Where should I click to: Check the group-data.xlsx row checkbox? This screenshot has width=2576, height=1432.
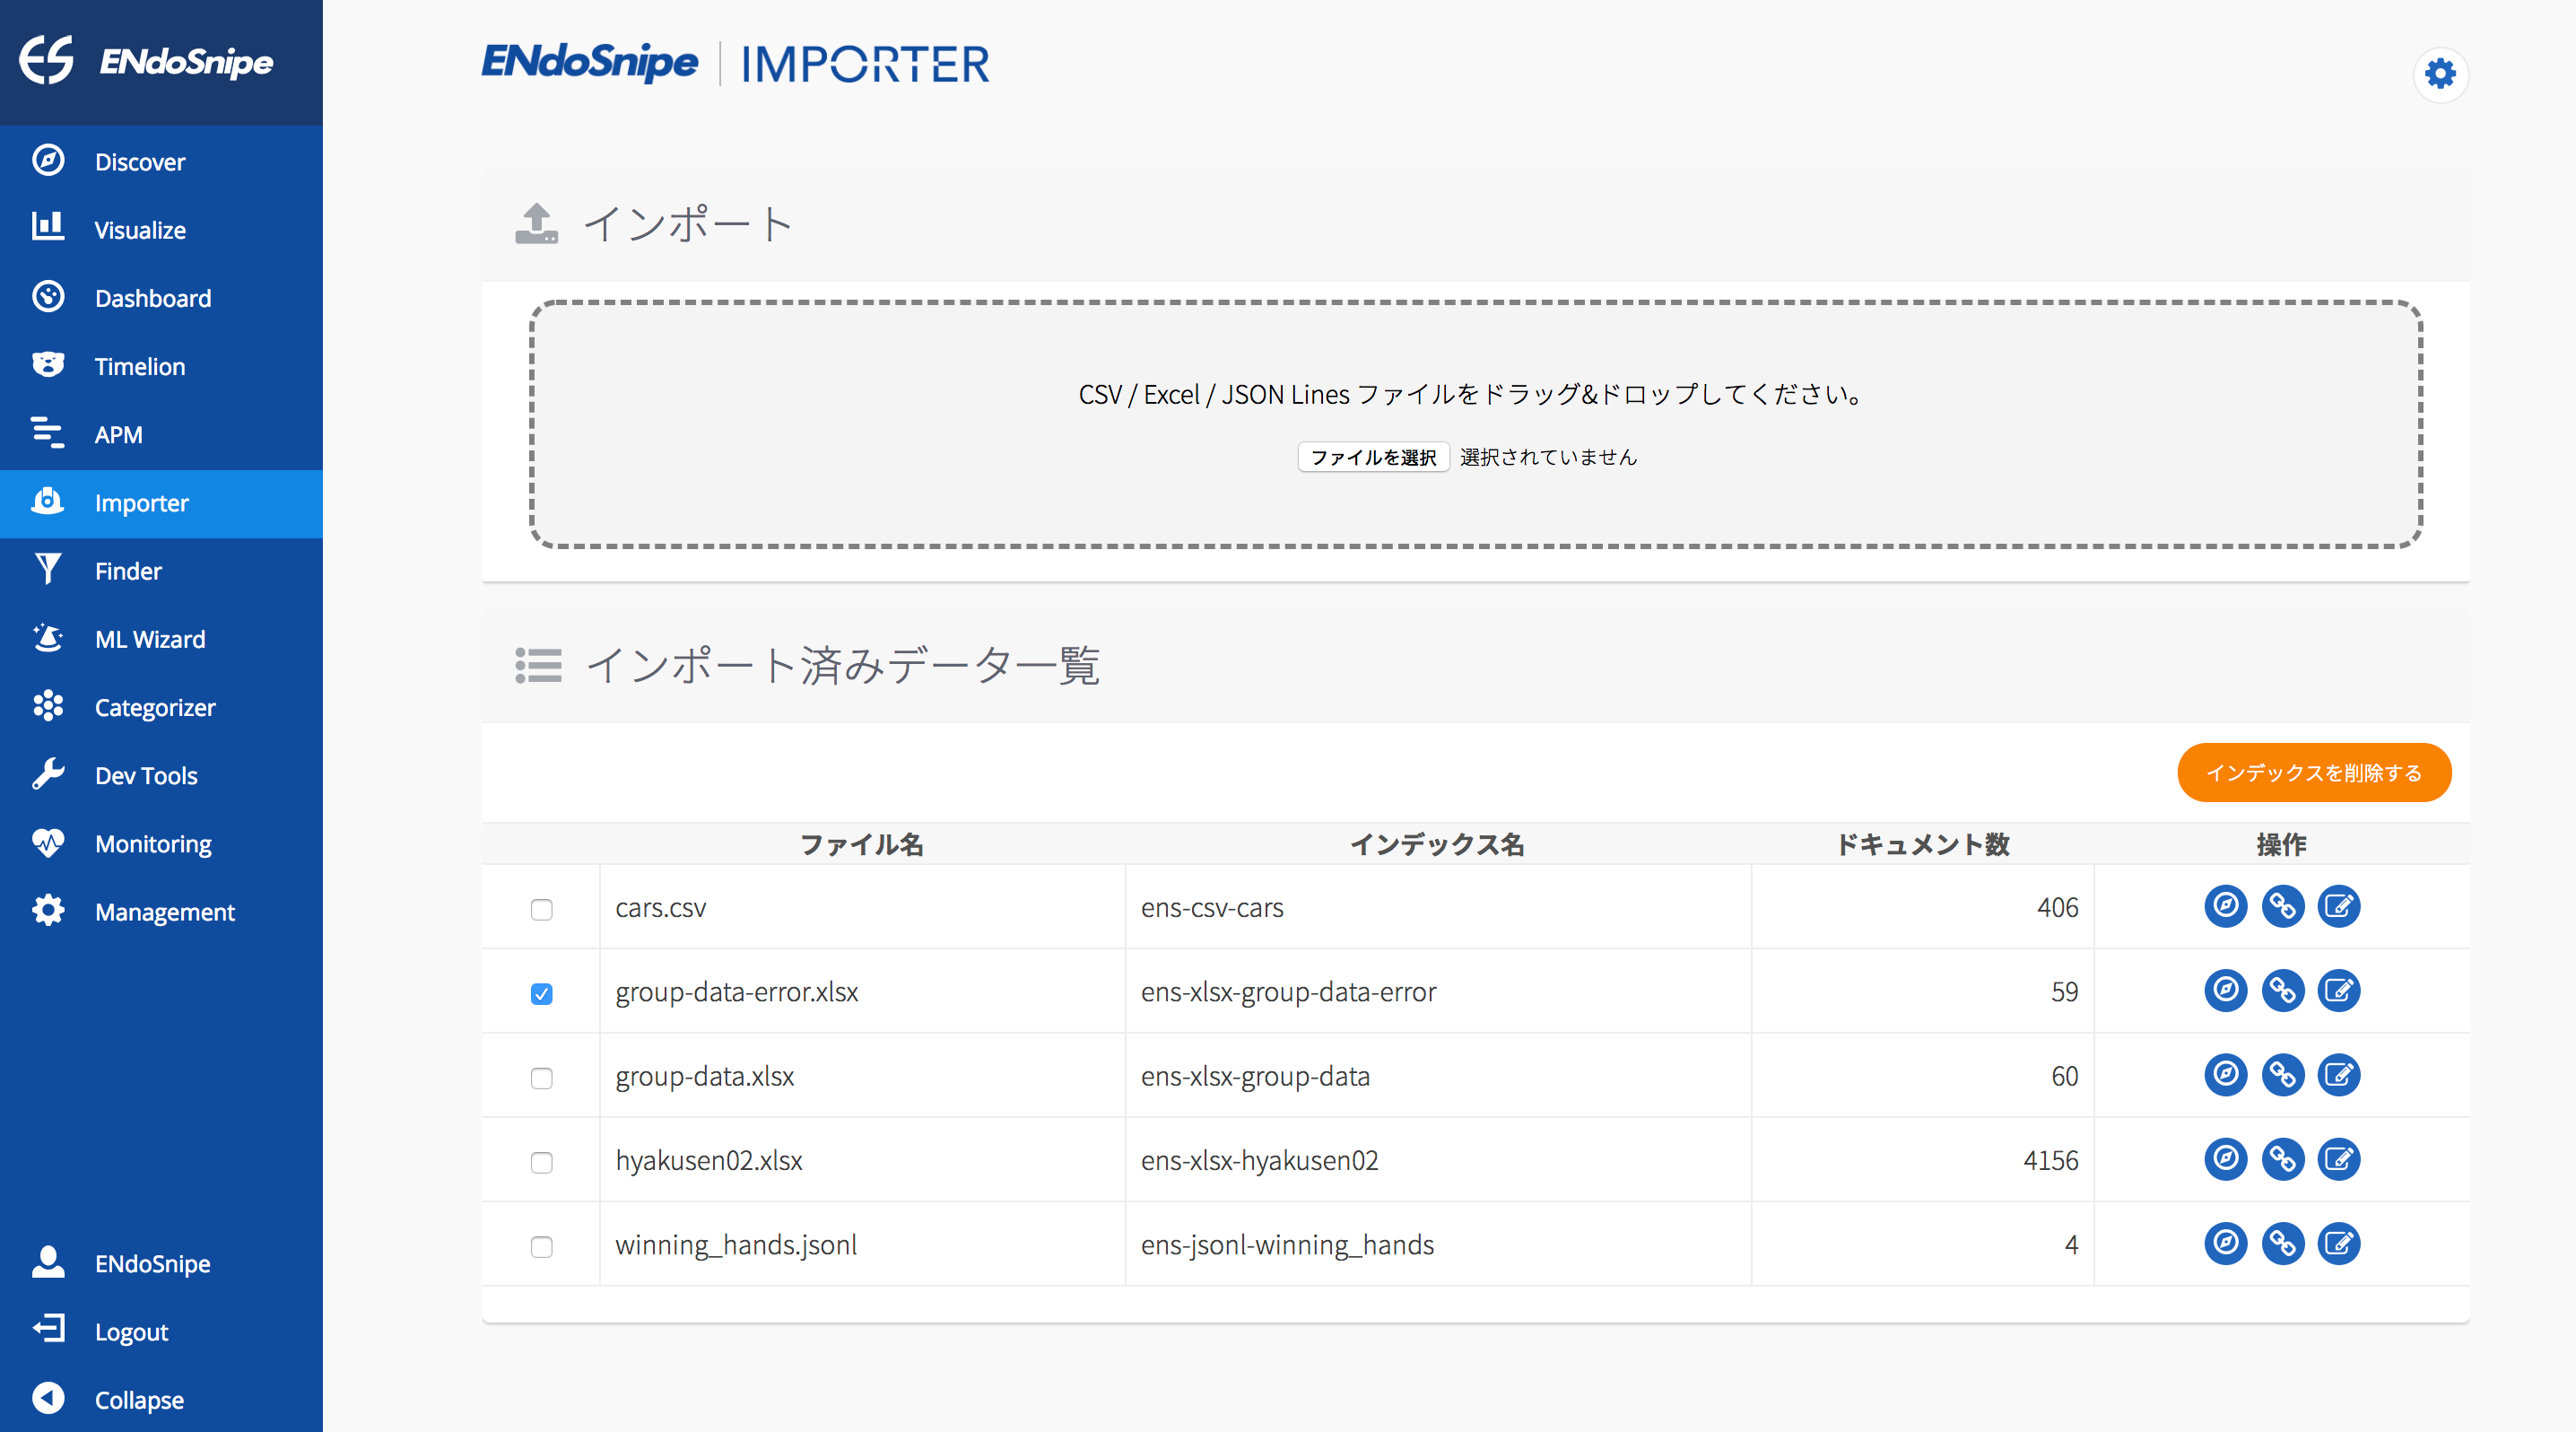click(541, 1078)
